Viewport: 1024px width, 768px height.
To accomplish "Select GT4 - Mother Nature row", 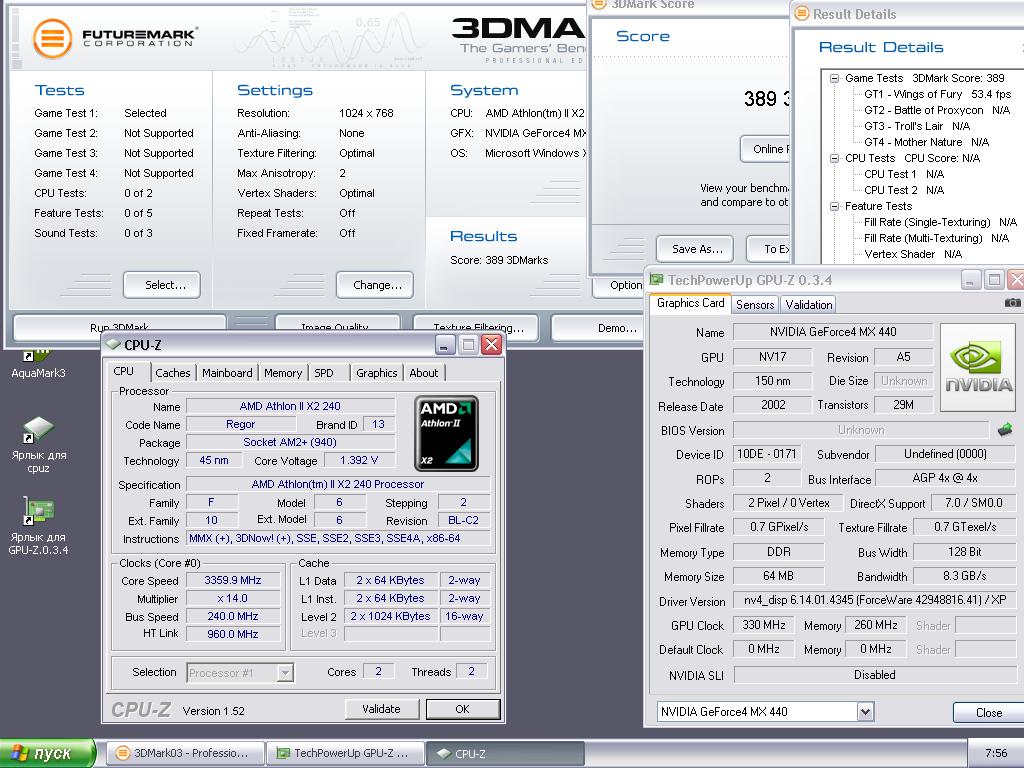I will 926,142.
